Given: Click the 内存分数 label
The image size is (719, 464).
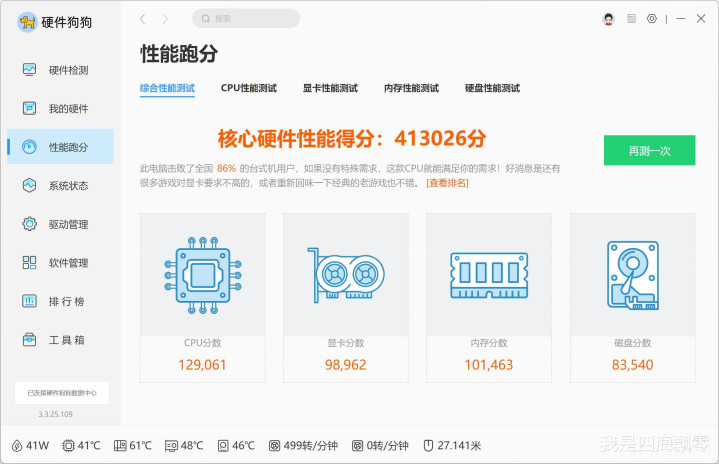Looking at the screenshot, I should click(x=489, y=343).
